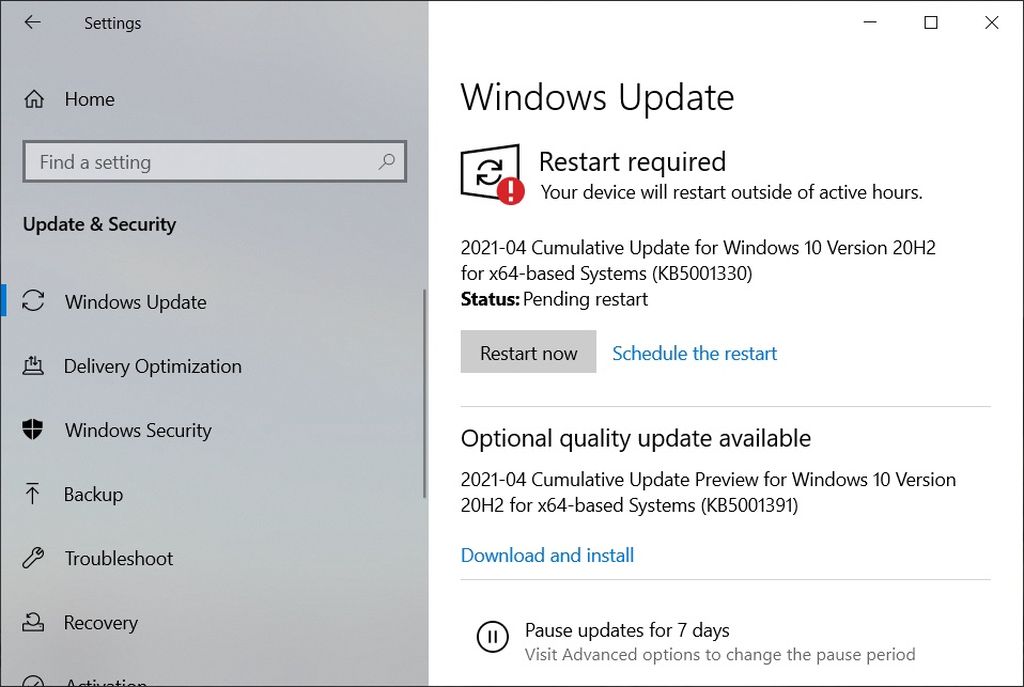This screenshot has width=1024, height=687.
Task: Click the Troubleshoot wrench icon
Action: pyautogui.click(x=33, y=557)
